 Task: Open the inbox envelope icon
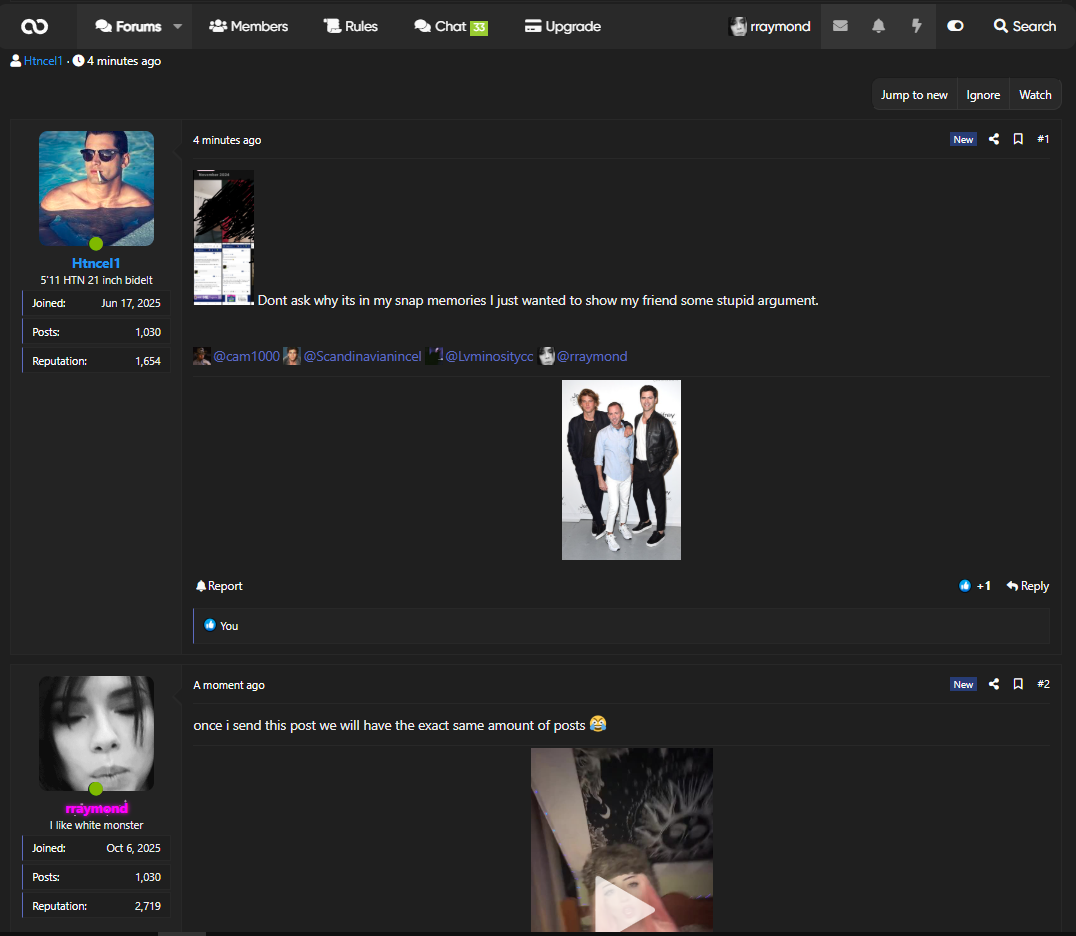tap(840, 26)
